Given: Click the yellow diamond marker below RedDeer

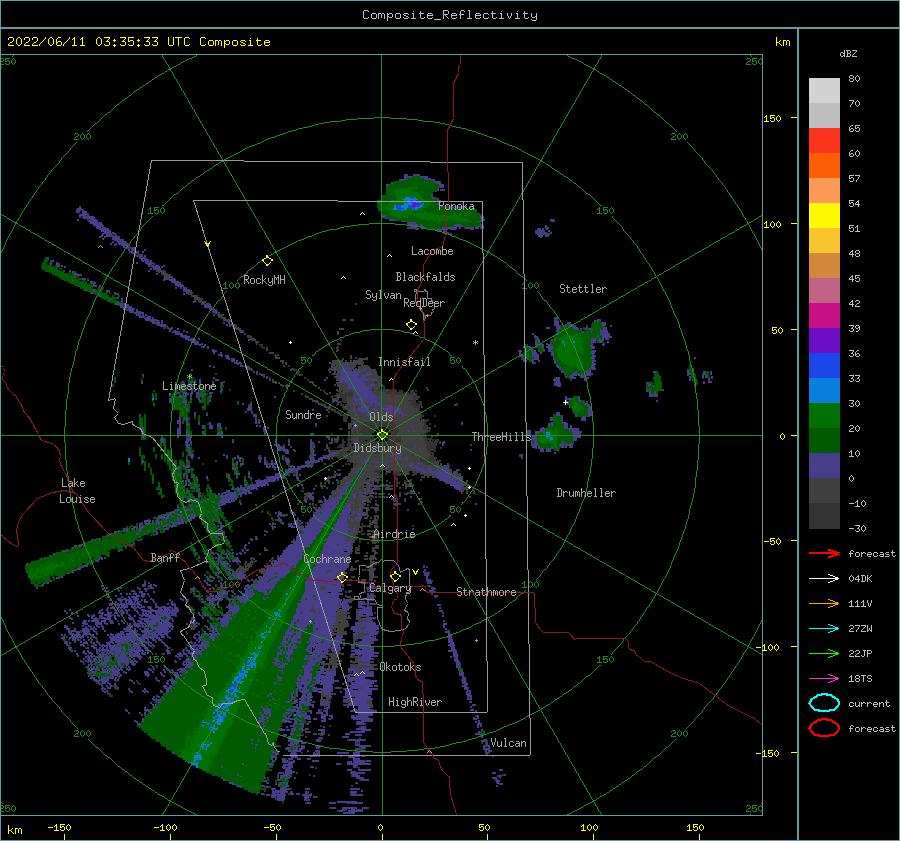Looking at the screenshot, I should click(412, 325).
